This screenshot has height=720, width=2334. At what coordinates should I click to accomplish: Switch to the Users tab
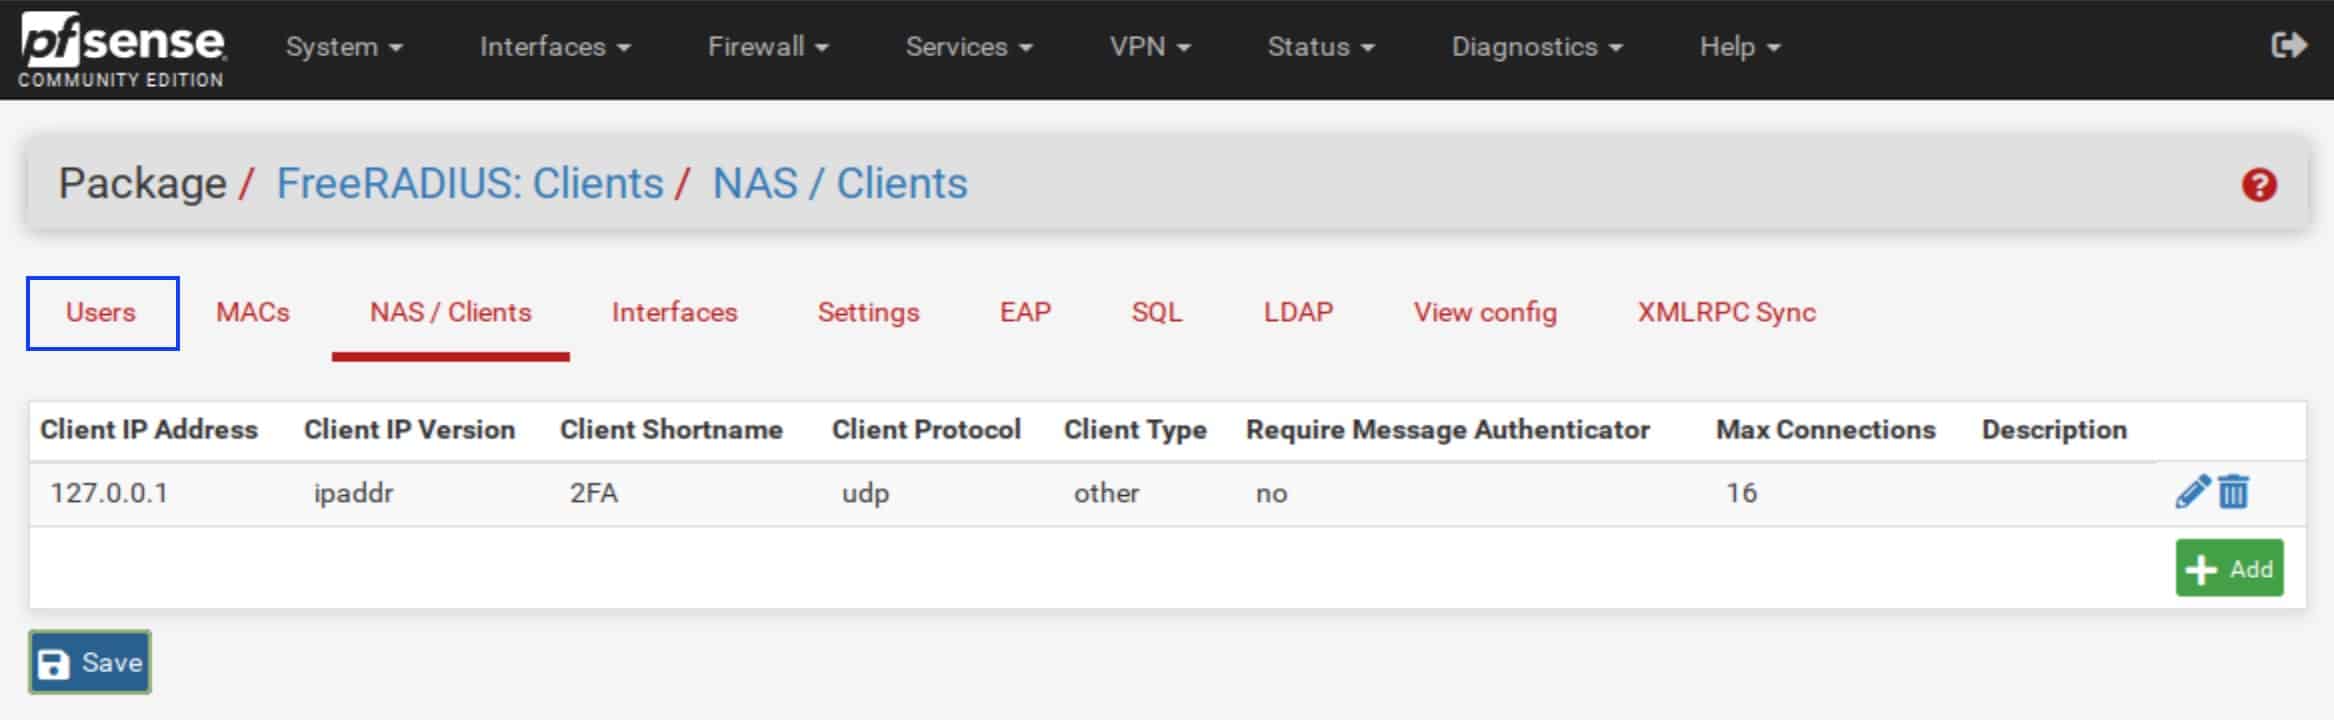coord(102,313)
